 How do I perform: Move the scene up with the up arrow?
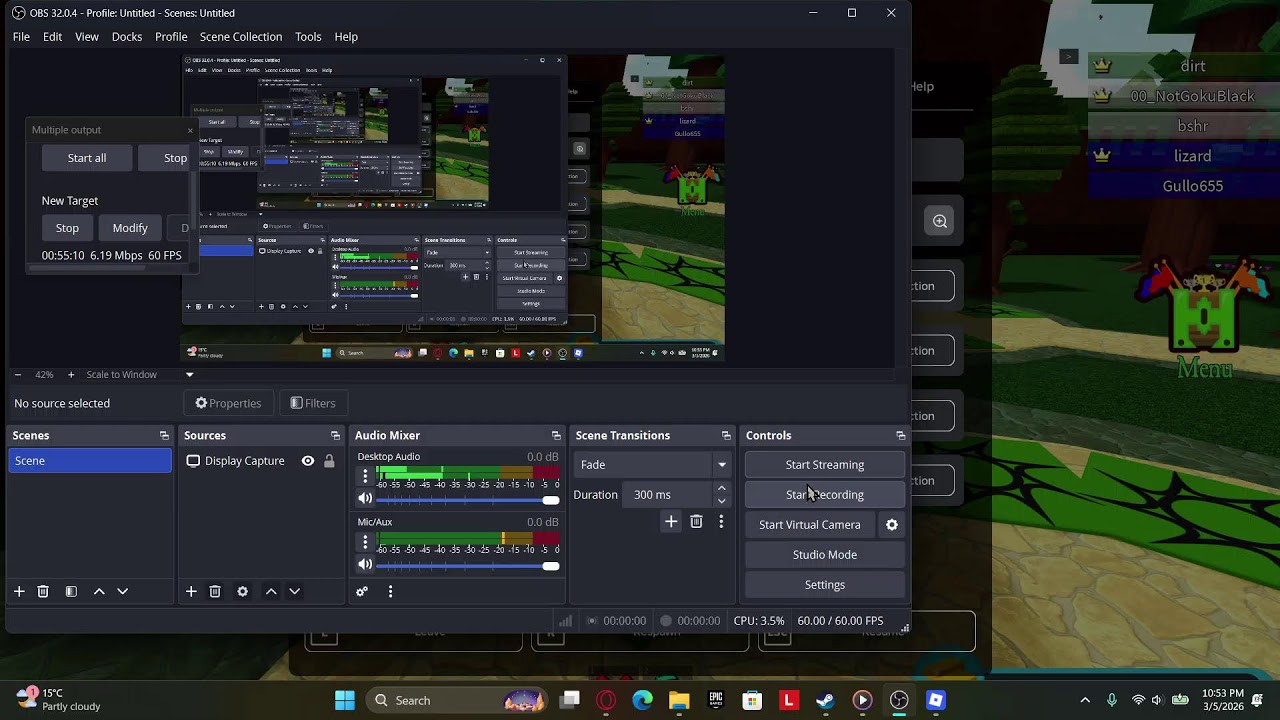click(x=99, y=591)
